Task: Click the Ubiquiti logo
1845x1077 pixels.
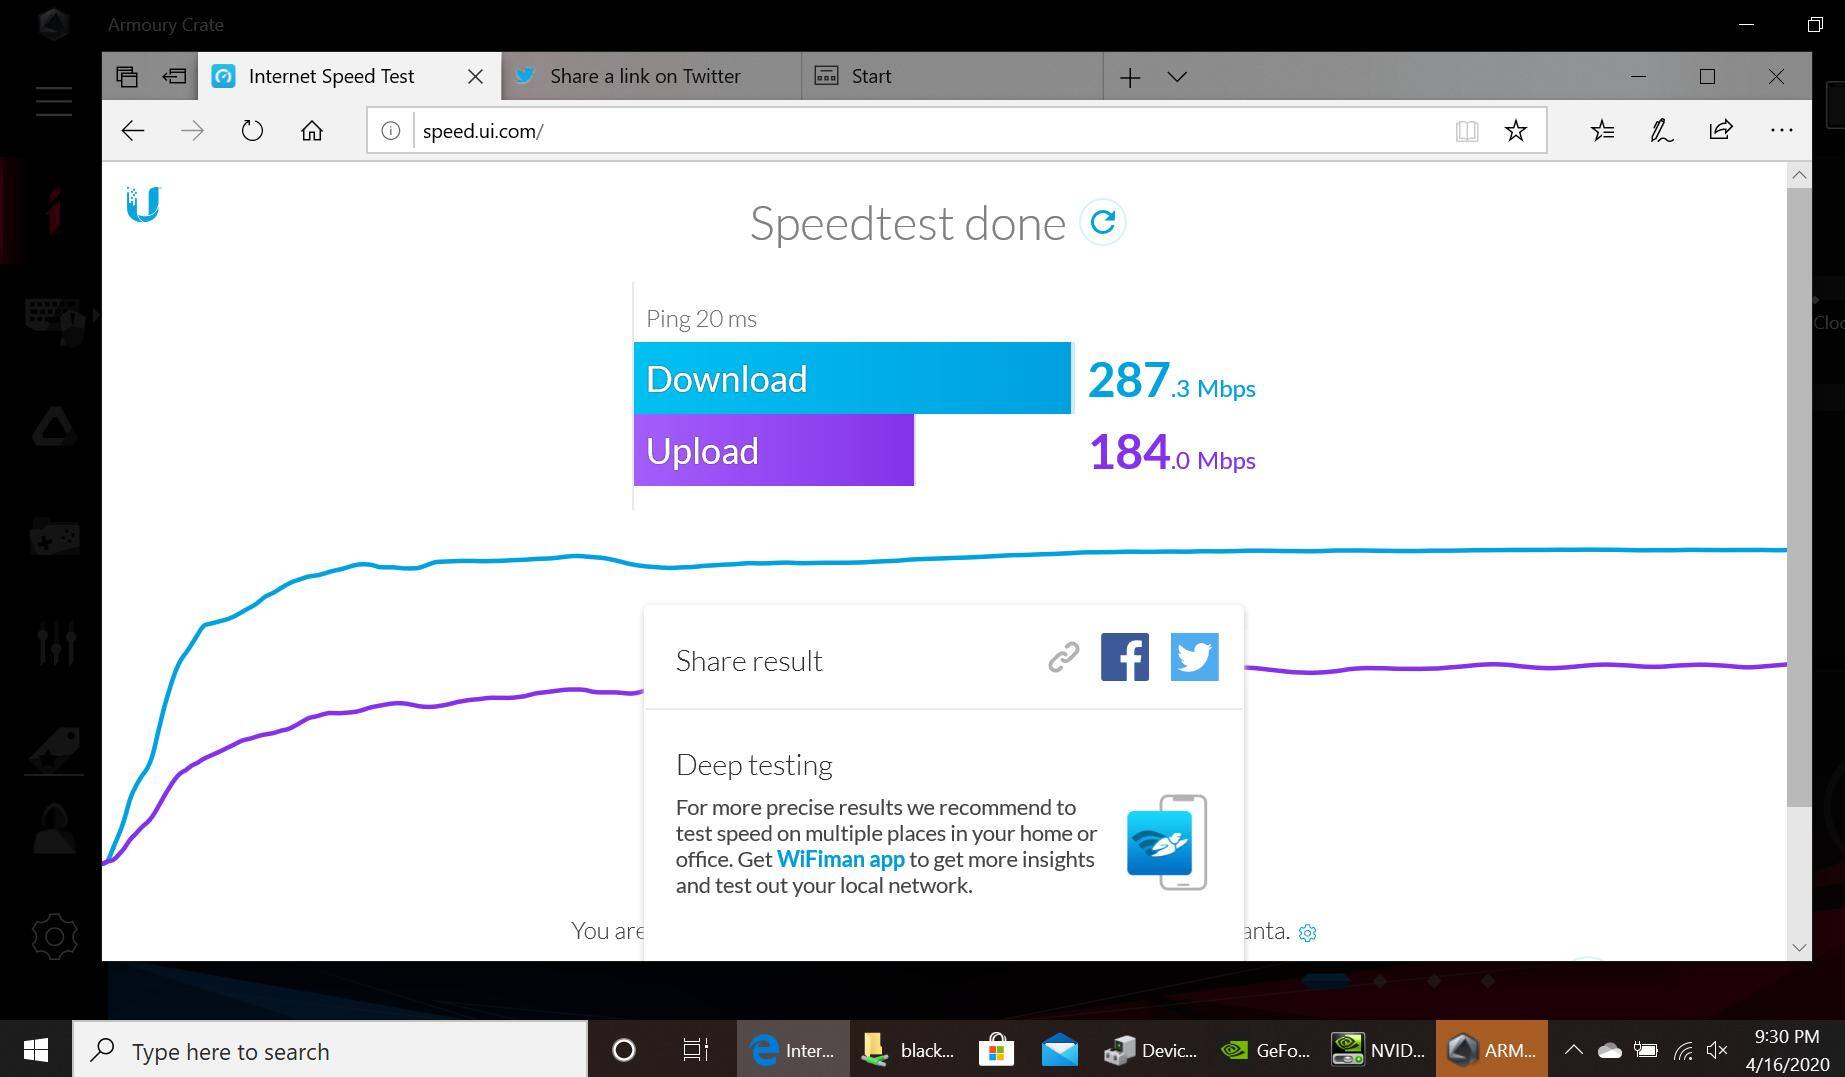Action: point(143,204)
